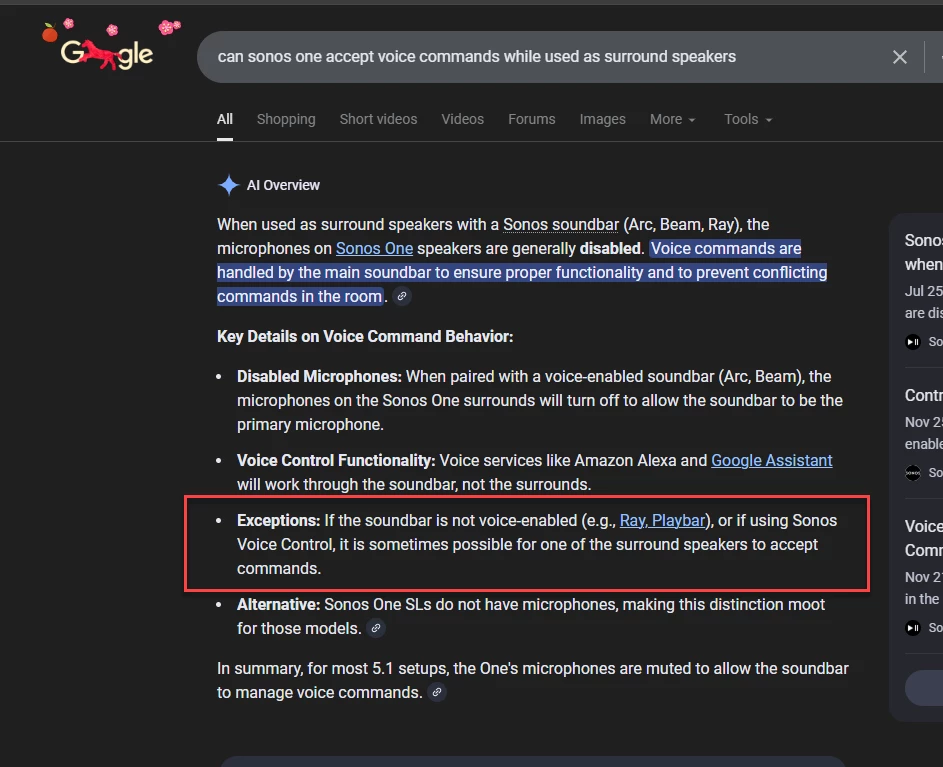Click the AI Overview sparkle icon

(x=229, y=185)
